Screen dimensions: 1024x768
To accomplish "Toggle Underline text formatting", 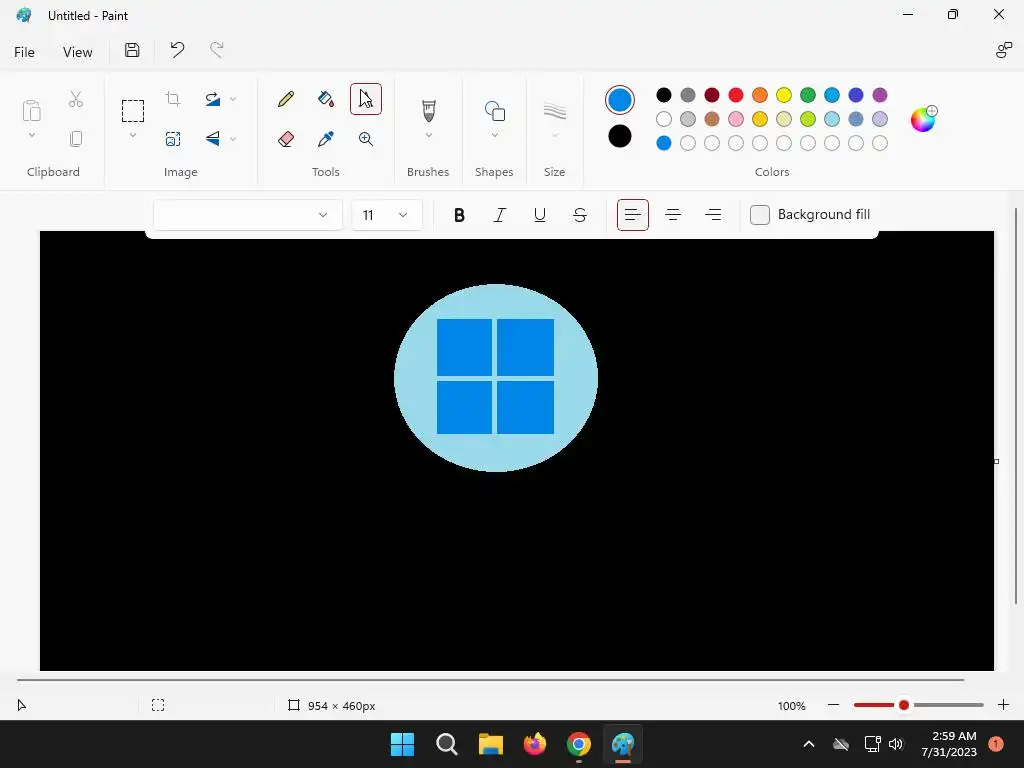I will (x=539, y=215).
